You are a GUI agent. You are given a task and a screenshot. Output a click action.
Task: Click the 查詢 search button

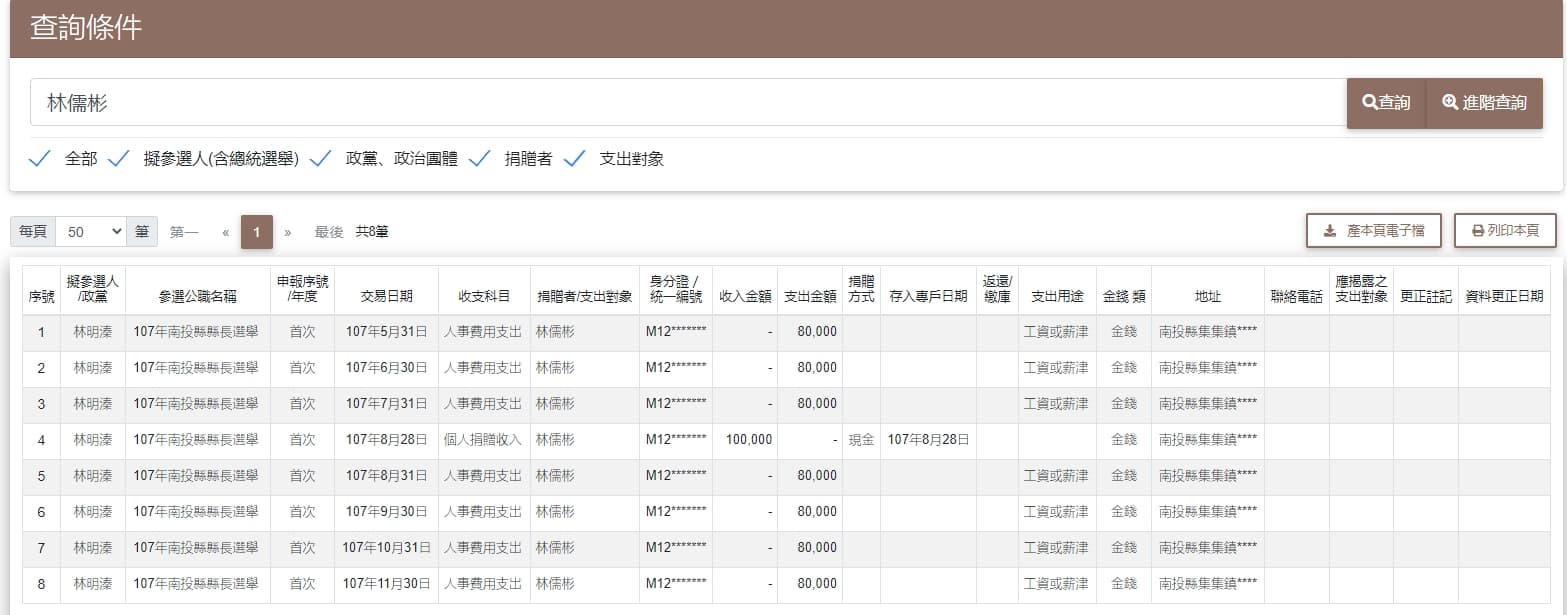point(1386,103)
